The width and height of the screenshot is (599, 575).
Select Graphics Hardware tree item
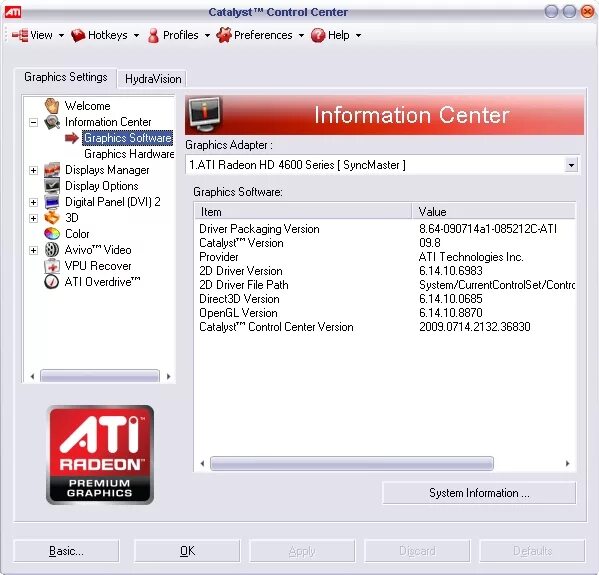pyautogui.click(x=129, y=154)
